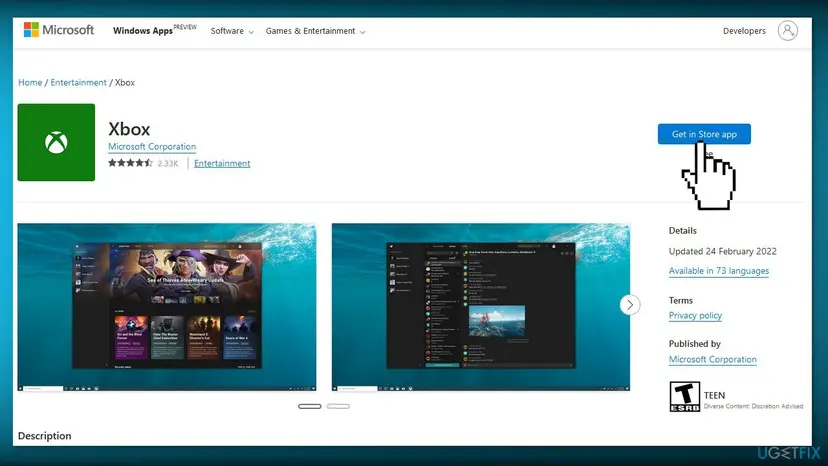Image resolution: width=828 pixels, height=466 pixels.
Task: Open Microsoft Corporation link under Xbox title
Action: [152, 147]
